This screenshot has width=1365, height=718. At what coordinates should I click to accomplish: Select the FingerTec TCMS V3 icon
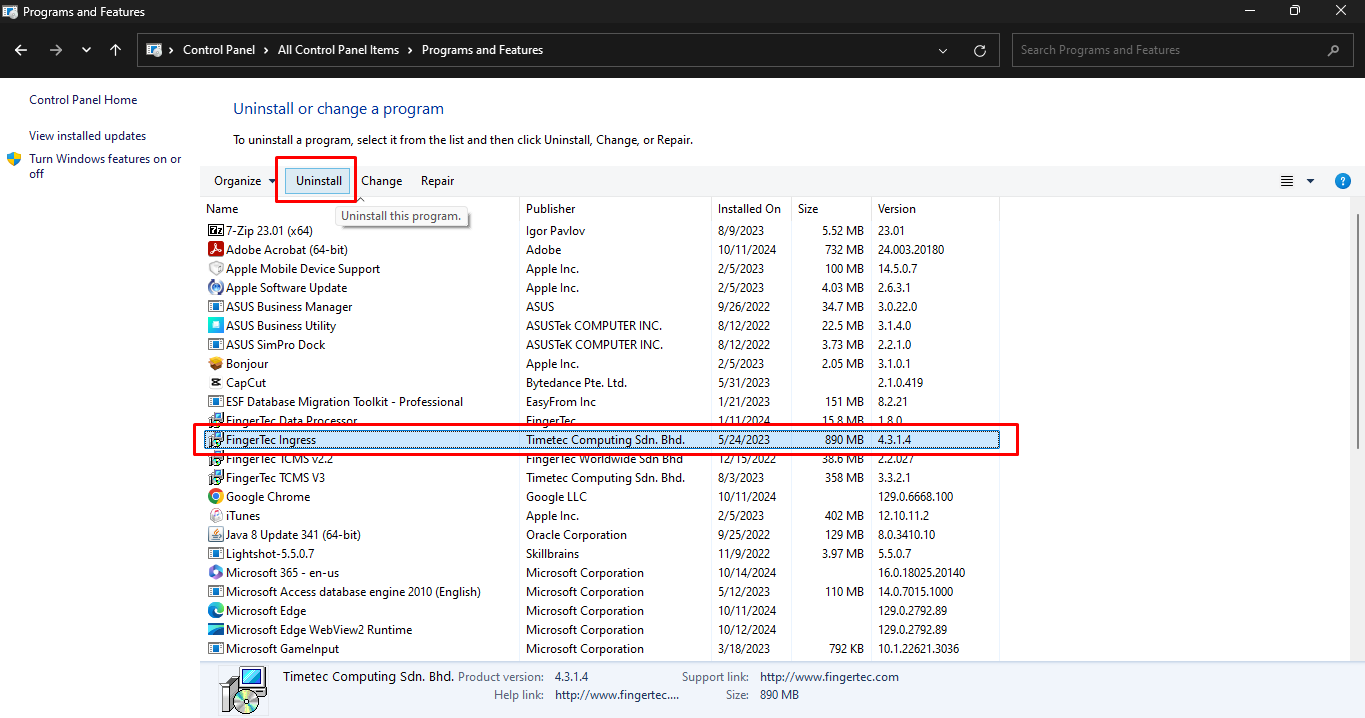(215, 478)
